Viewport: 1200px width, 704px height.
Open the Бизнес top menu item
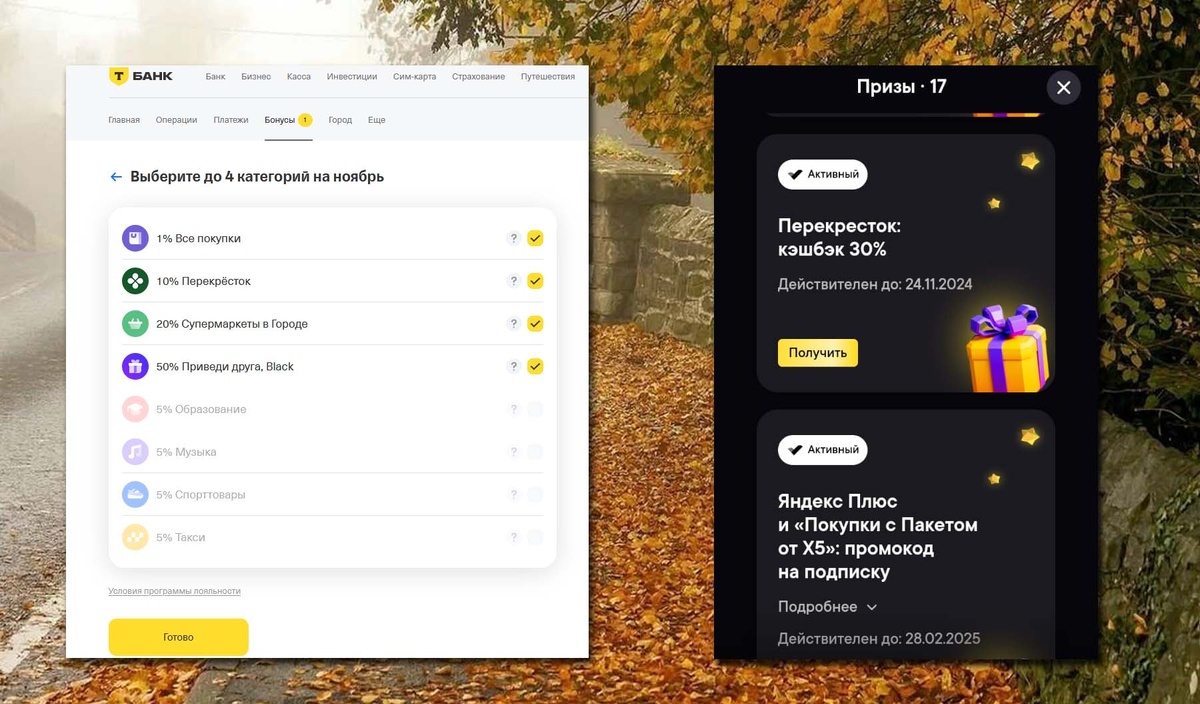coord(256,76)
